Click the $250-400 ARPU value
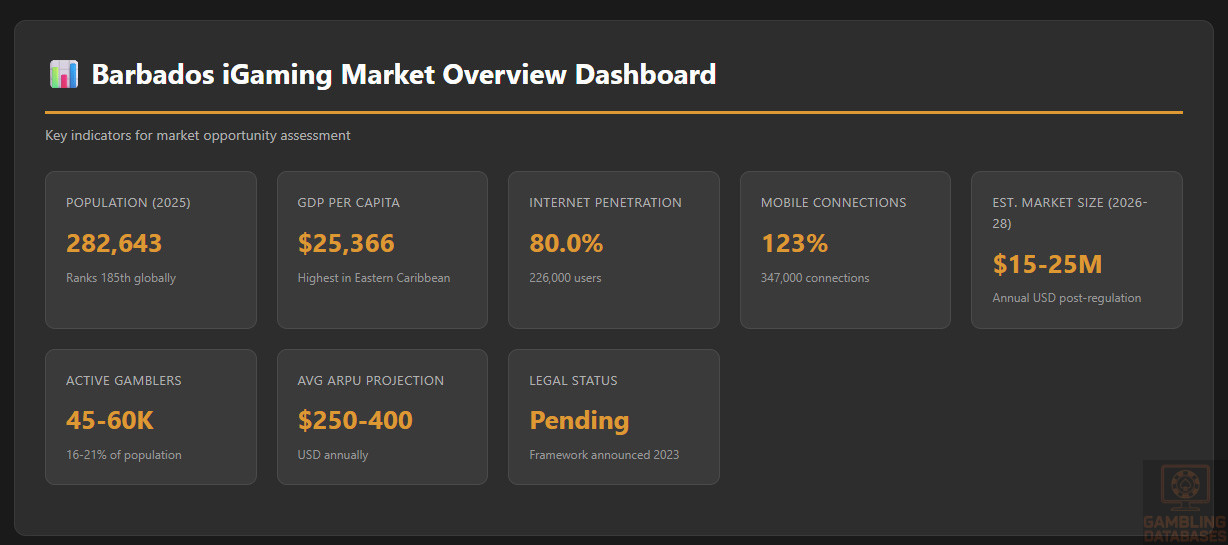The height and width of the screenshot is (545, 1228). 355,420
